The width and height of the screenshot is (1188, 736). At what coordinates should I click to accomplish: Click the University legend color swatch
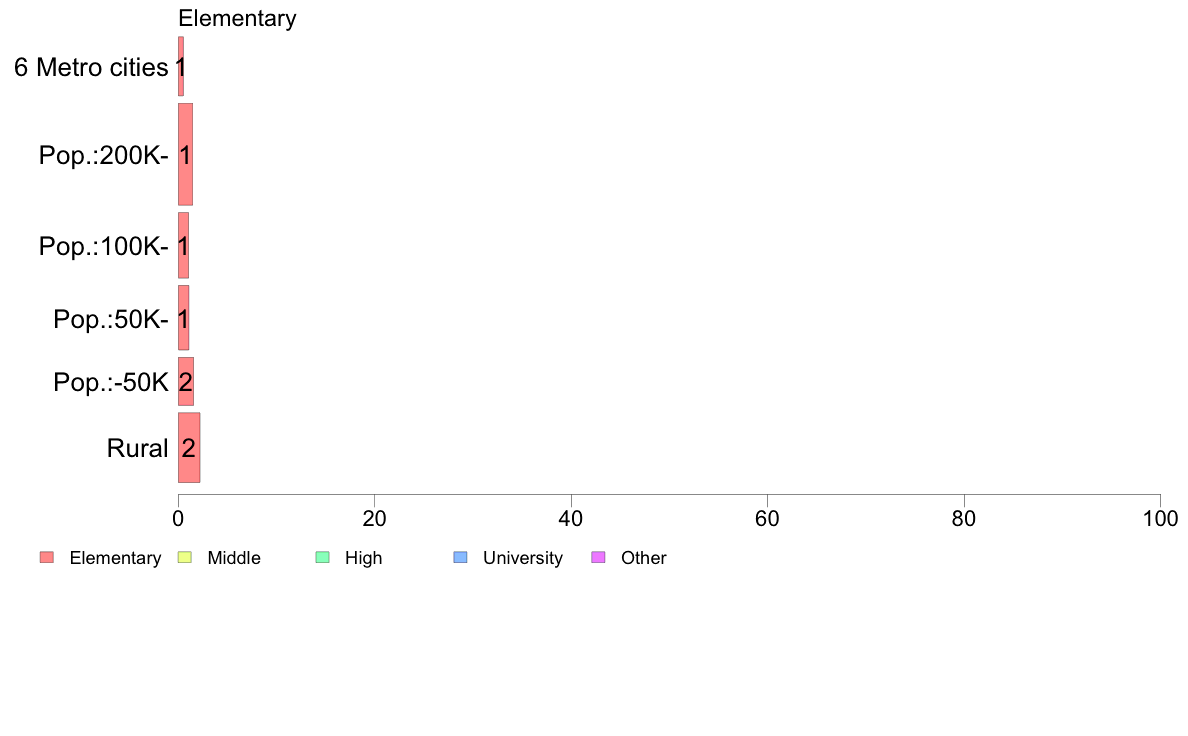pos(460,558)
